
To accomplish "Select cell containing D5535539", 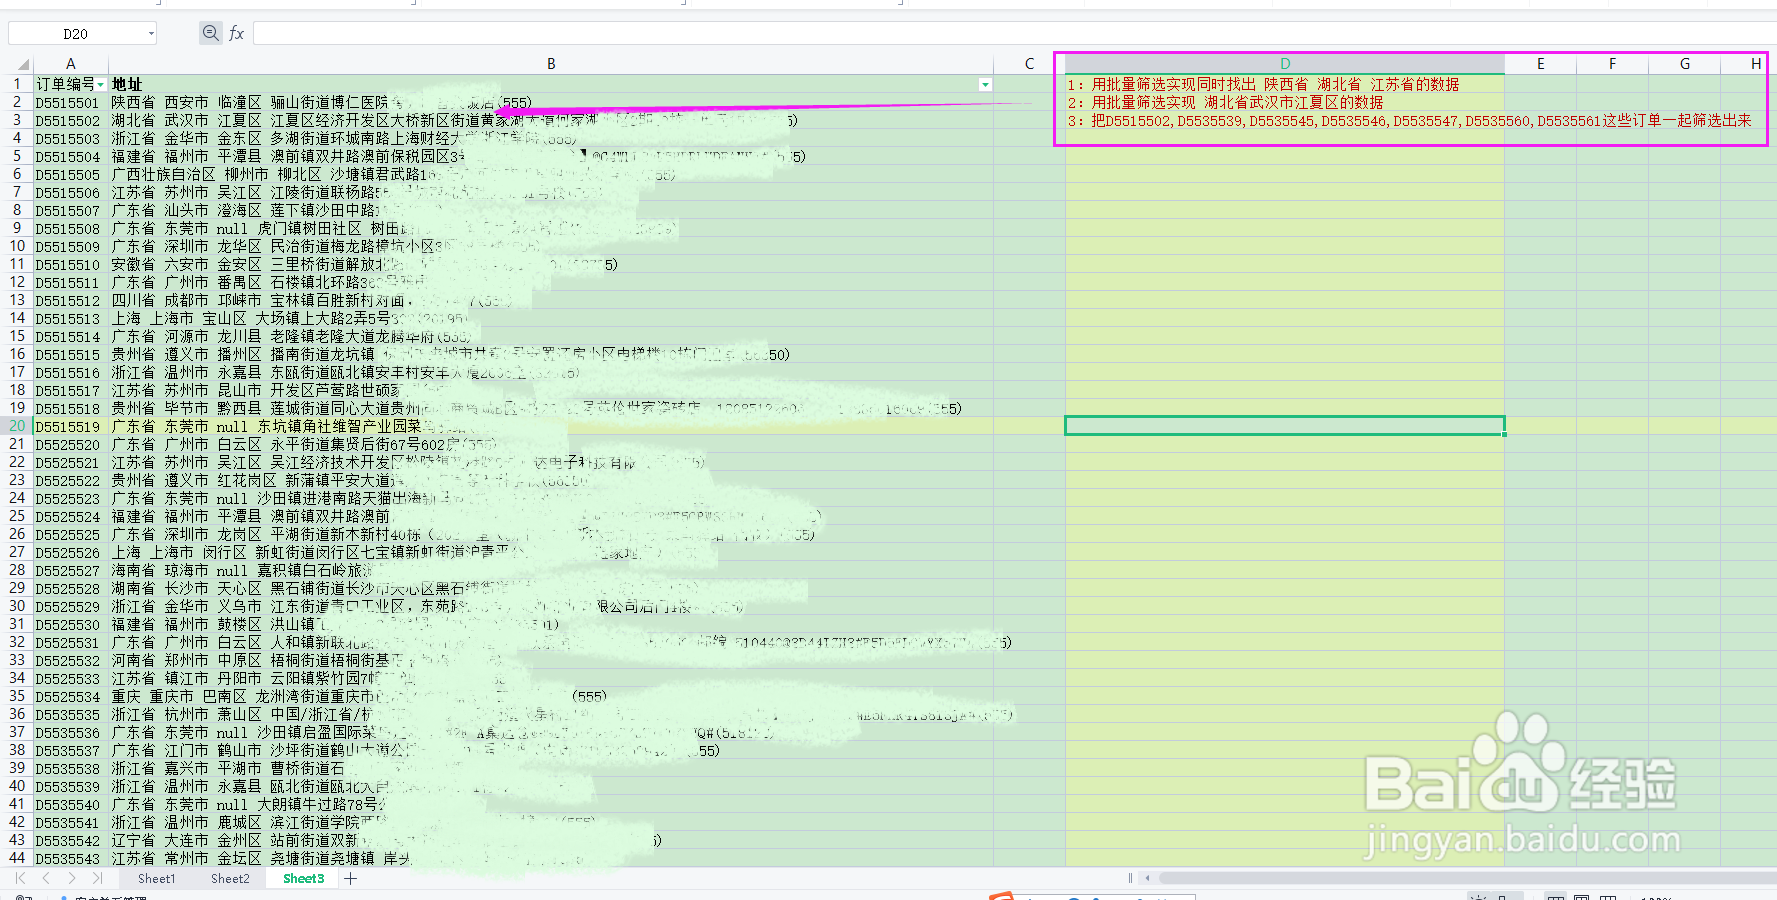I will pyautogui.click(x=71, y=786).
